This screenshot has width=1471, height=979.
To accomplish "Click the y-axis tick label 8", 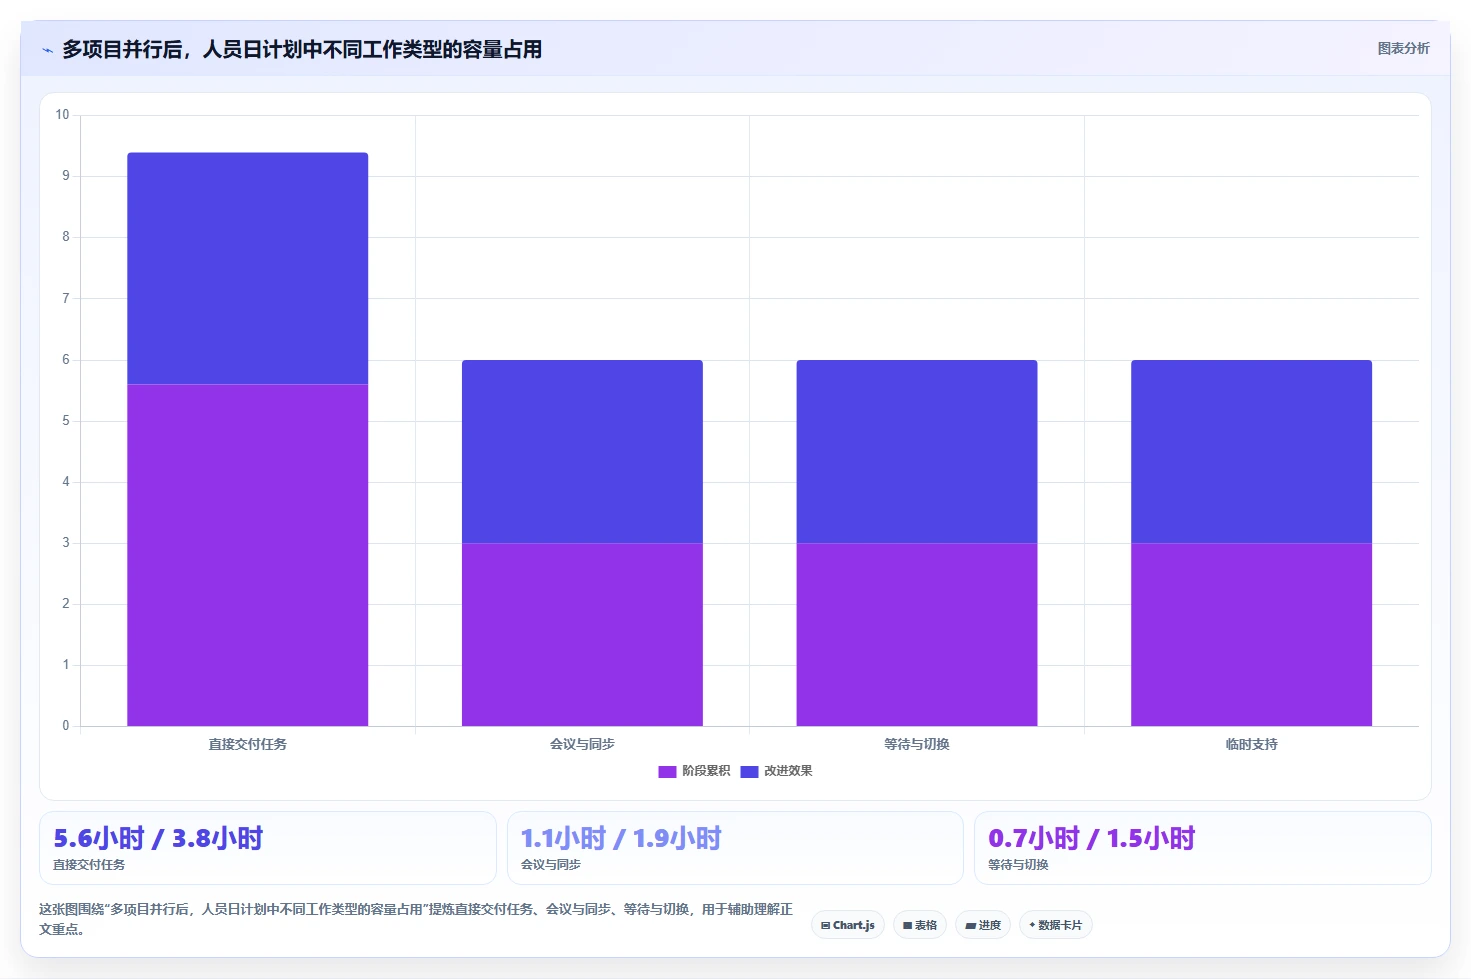I will click(x=66, y=237).
